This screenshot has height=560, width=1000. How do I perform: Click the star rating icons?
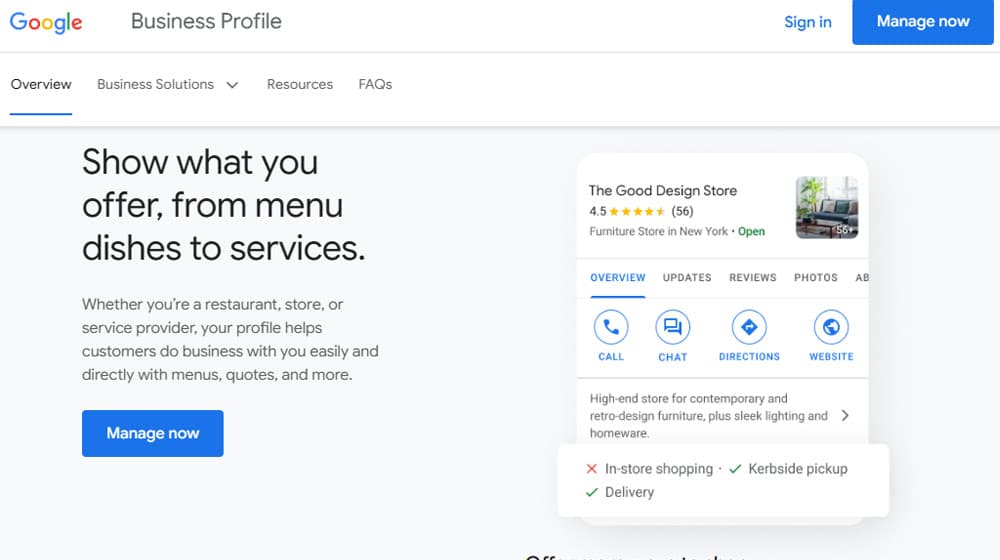637,211
